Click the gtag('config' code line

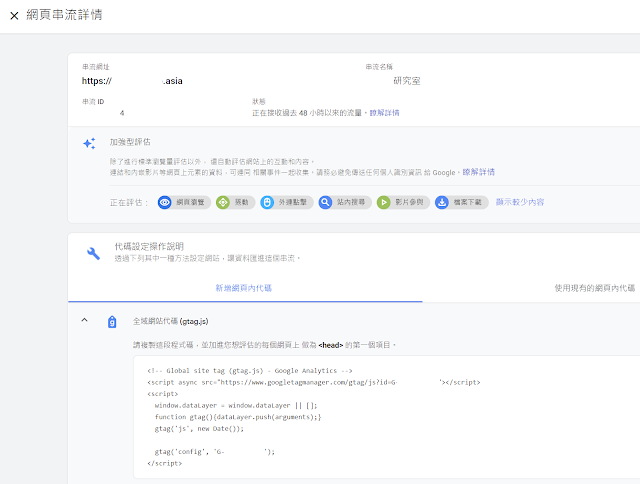(215, 452)
